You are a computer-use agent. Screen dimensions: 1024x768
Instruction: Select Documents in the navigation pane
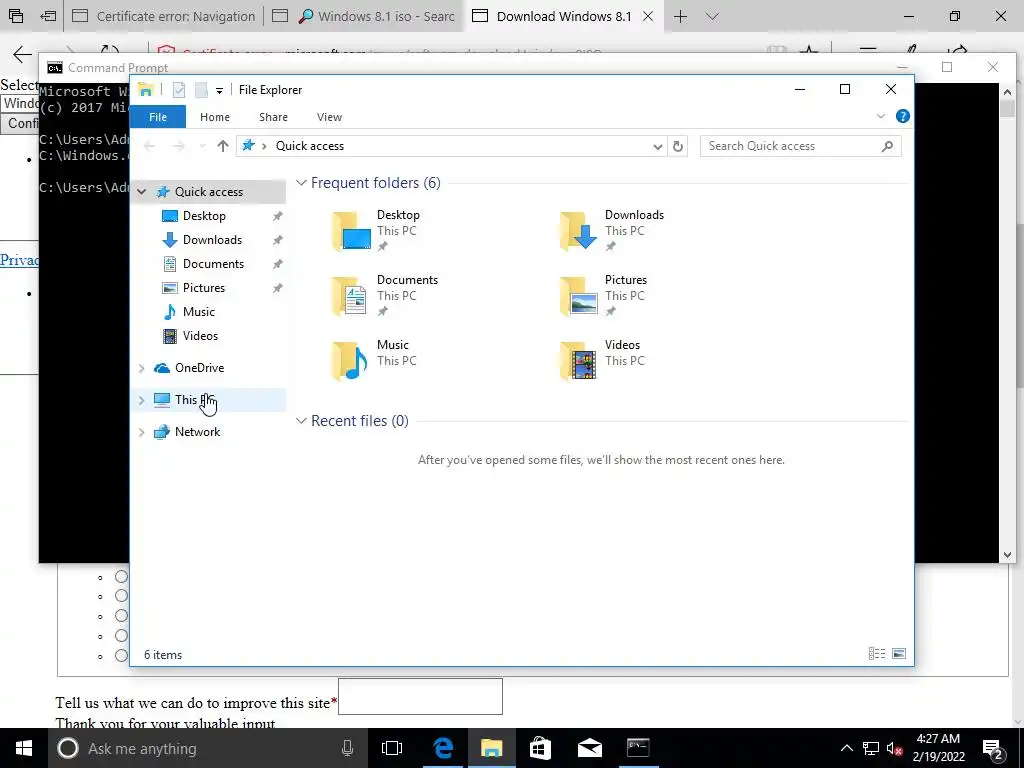[213, 264]
